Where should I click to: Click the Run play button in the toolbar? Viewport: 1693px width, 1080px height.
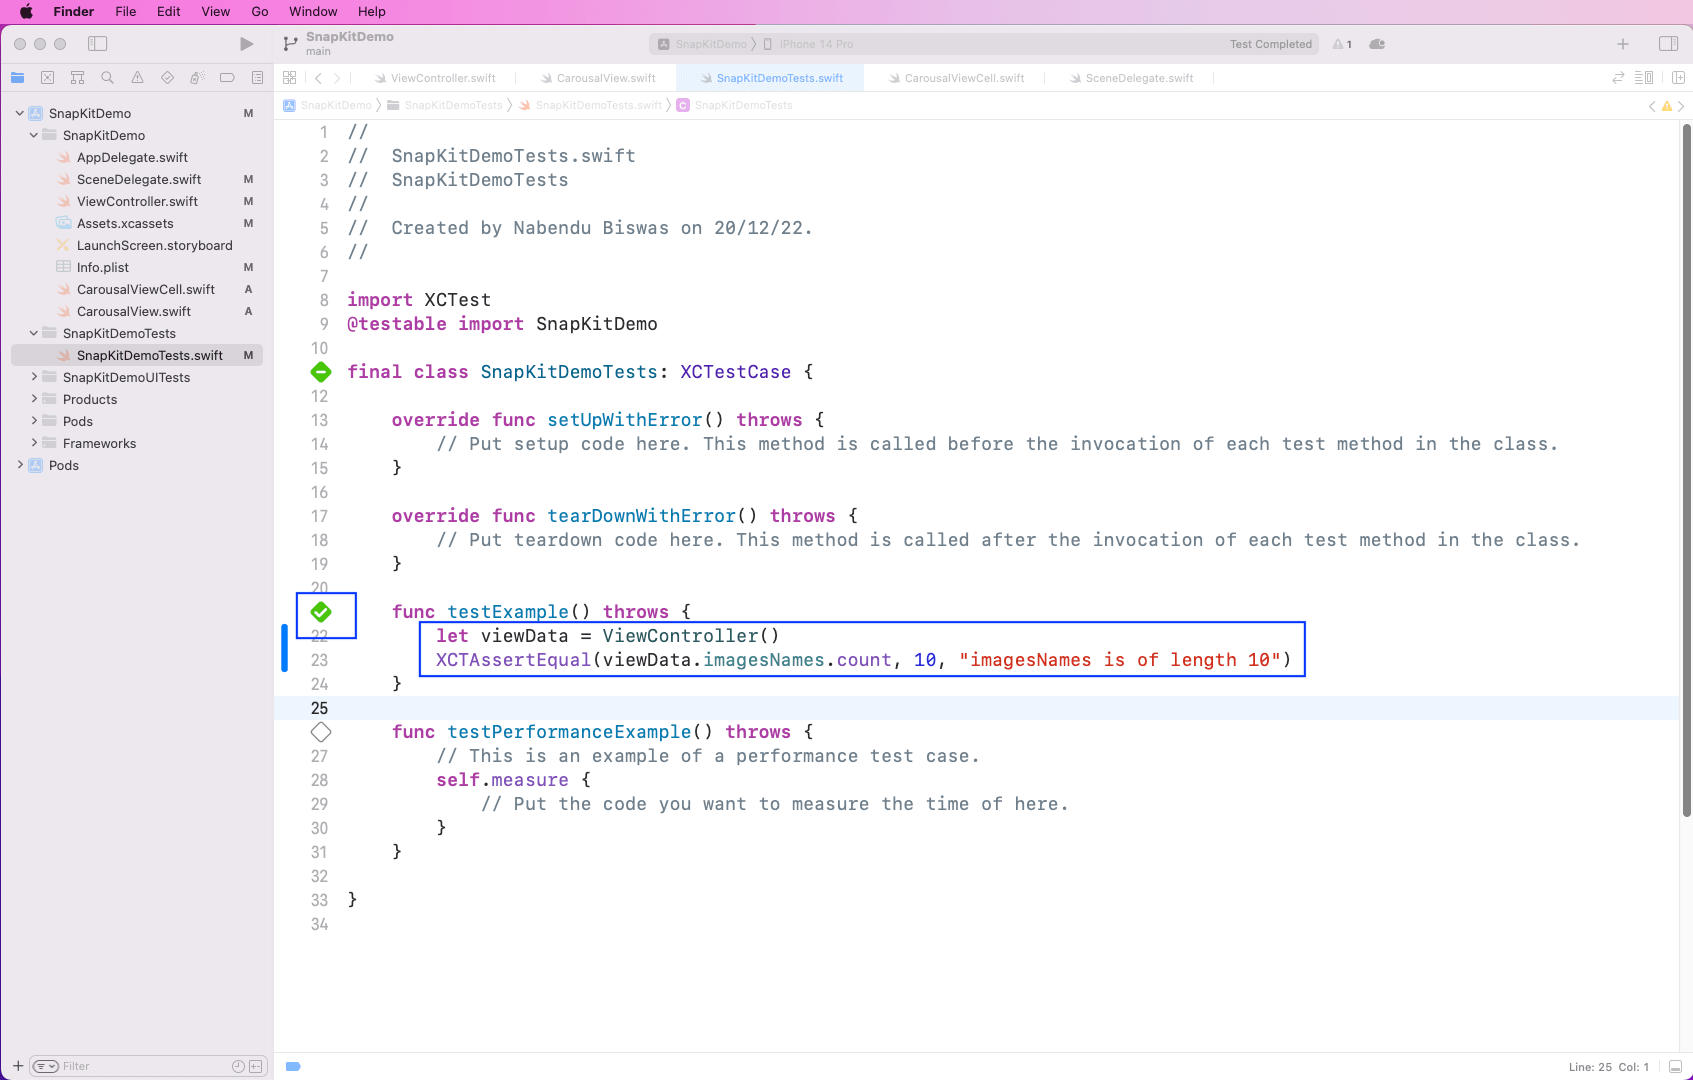click(x=246, y=44)
